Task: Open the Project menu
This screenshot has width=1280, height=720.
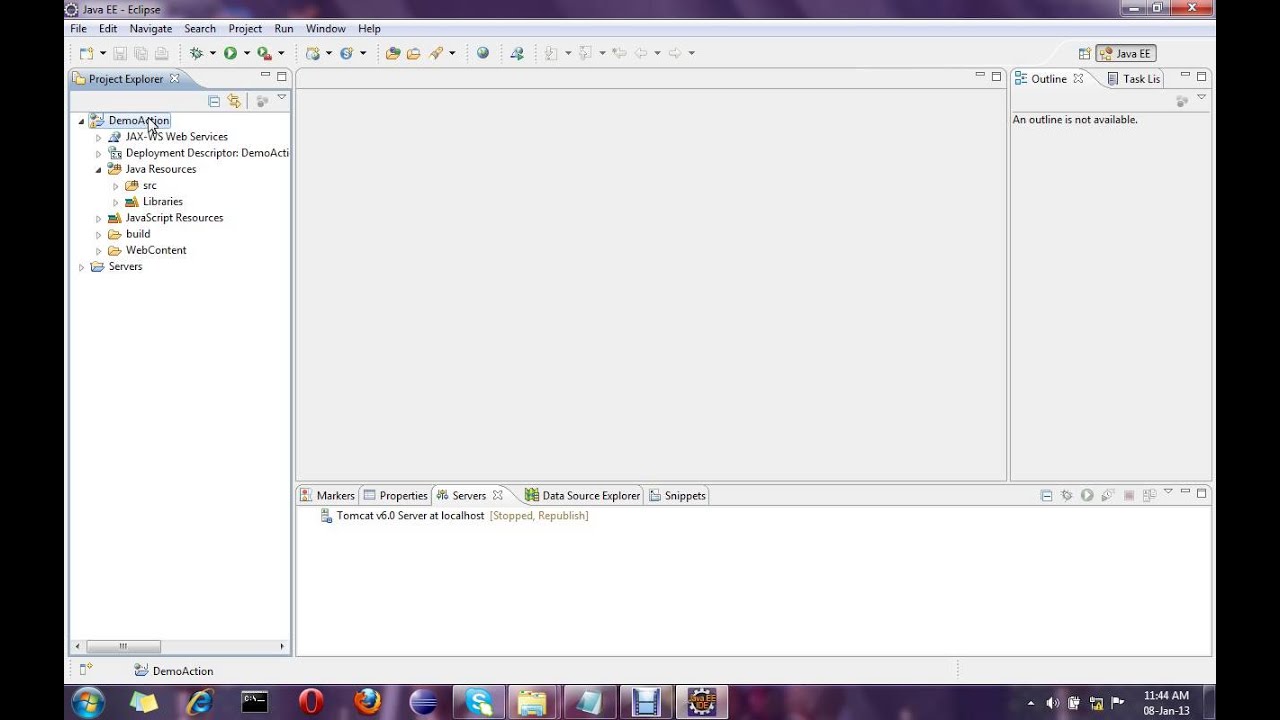Action: coord(245,29)
